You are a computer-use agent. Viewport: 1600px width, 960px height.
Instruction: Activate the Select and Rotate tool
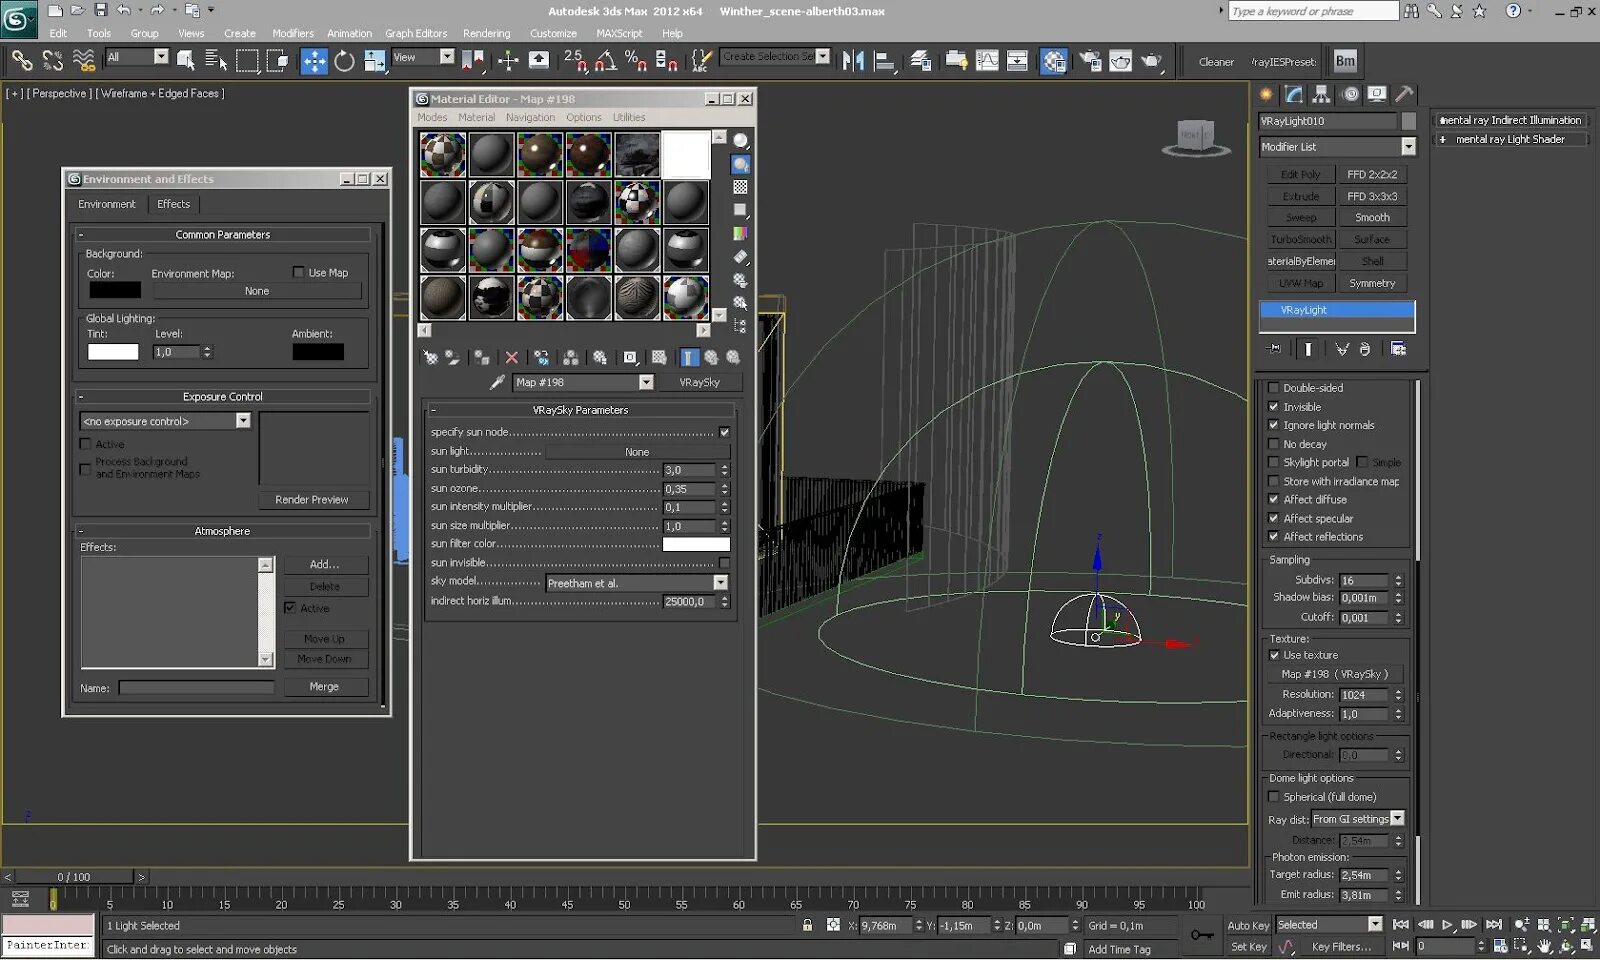point(344,62)
